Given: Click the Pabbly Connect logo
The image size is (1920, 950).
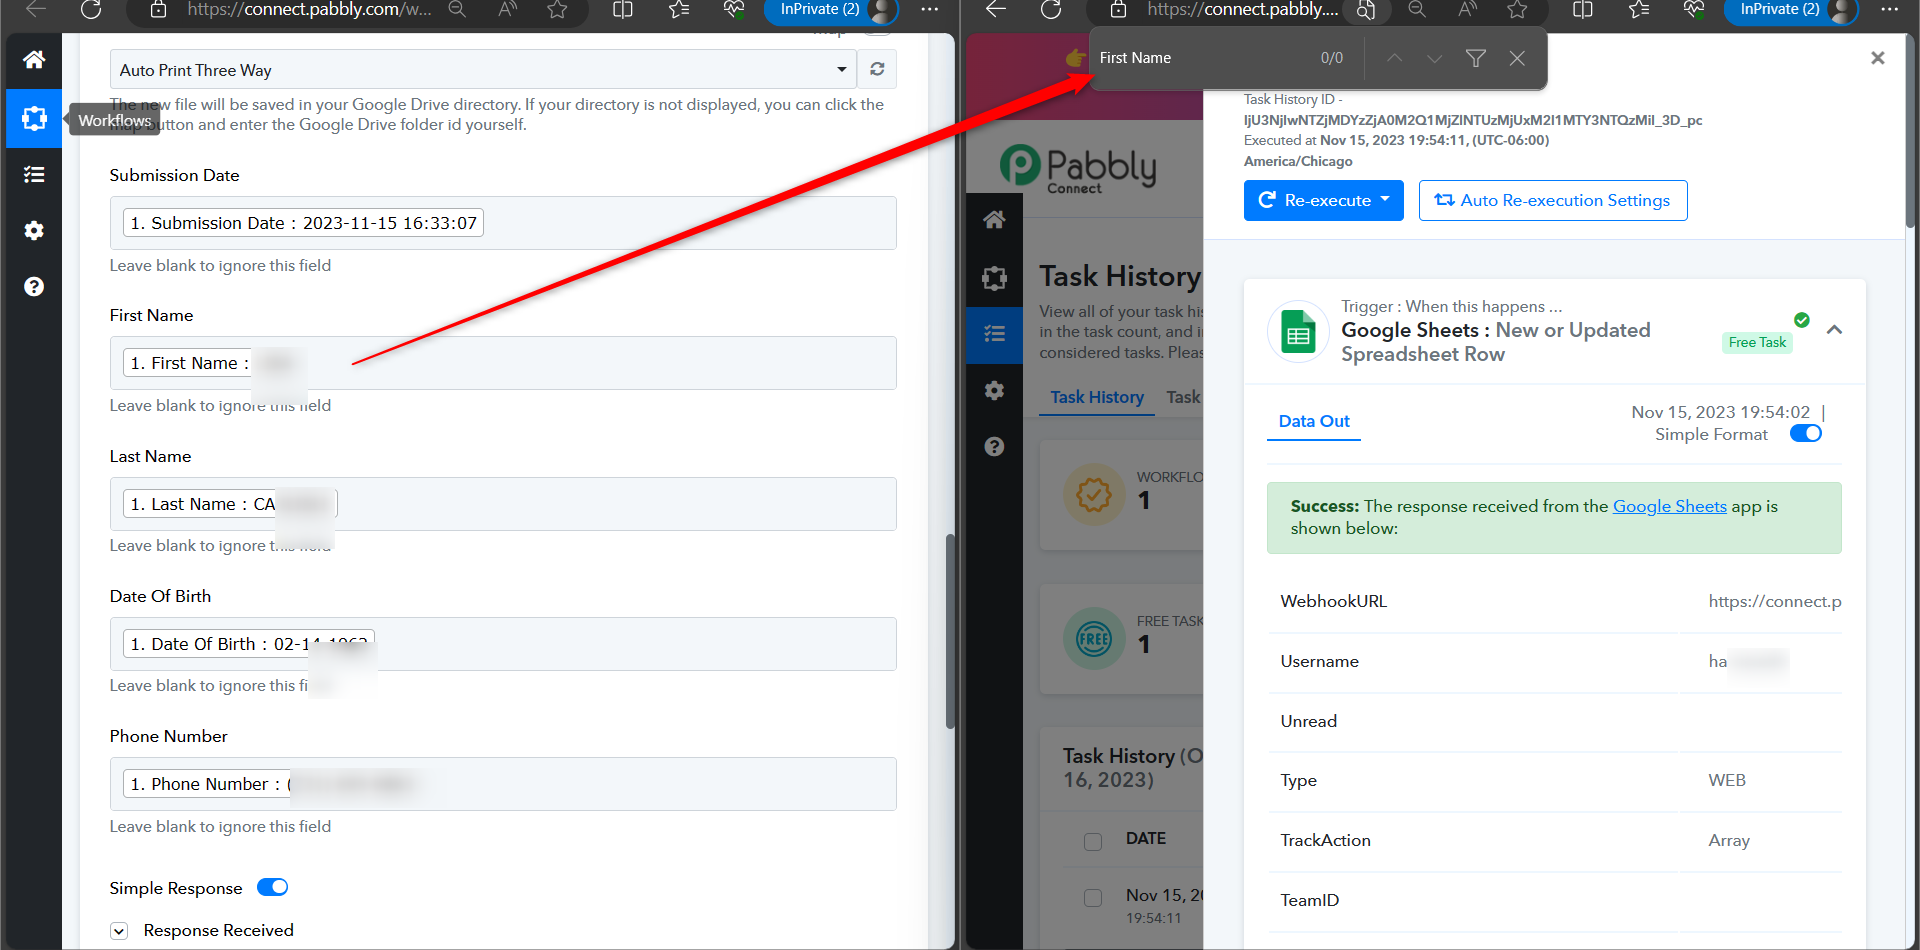Looking at the screenshot, I should click(x=1078, y=169).
